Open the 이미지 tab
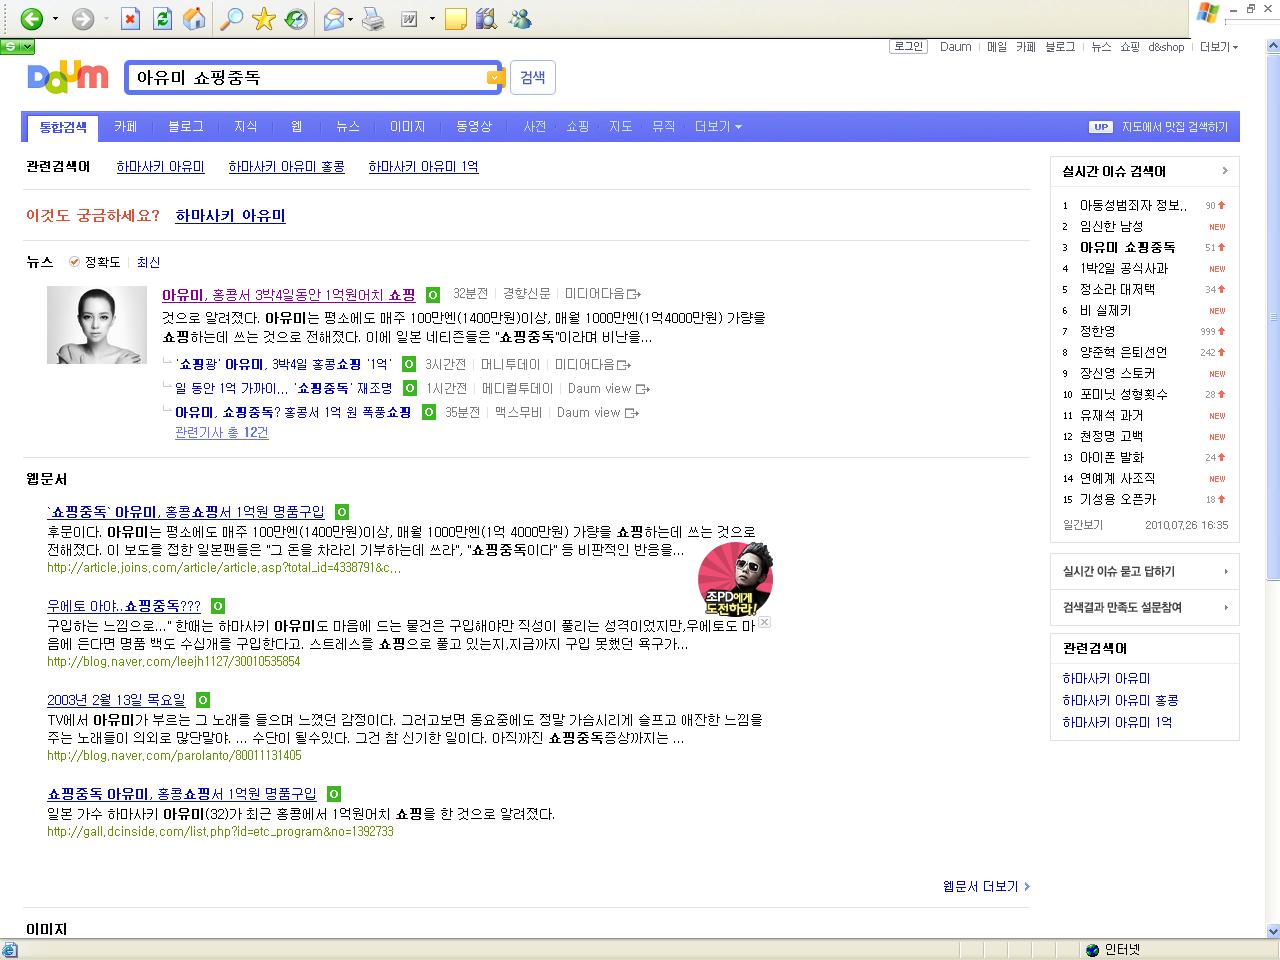The width and height of the screenshot is (1280, 960). tap(408, 127)
